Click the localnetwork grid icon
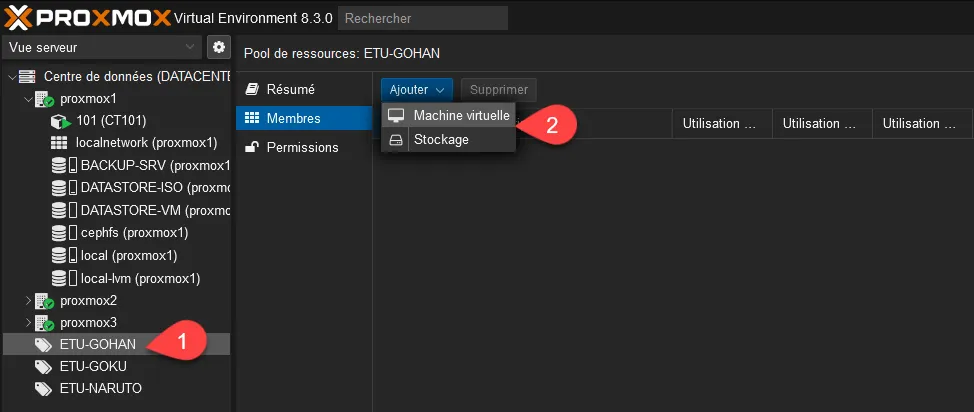Viewport: 974px width, 412px height. pos(58,143)
